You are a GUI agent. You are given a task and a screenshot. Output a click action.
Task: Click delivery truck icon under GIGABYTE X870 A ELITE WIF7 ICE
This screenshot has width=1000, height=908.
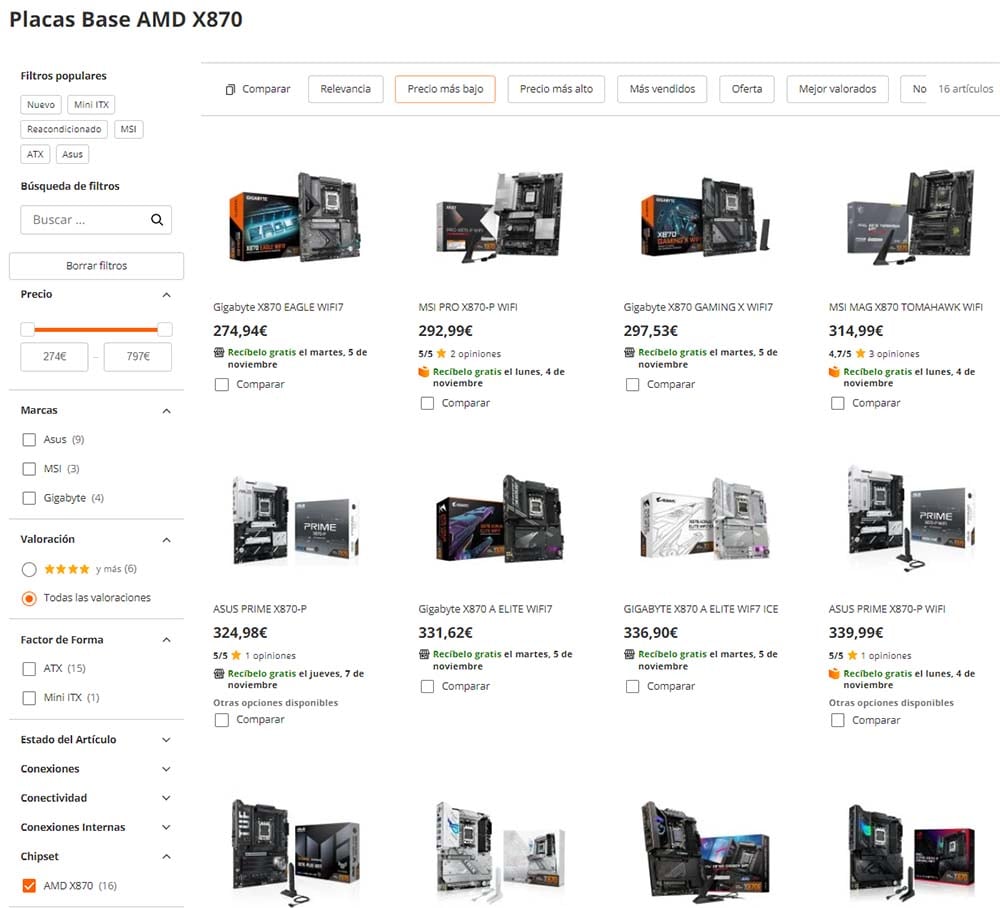pyautogui.click(x=629, y=654)
